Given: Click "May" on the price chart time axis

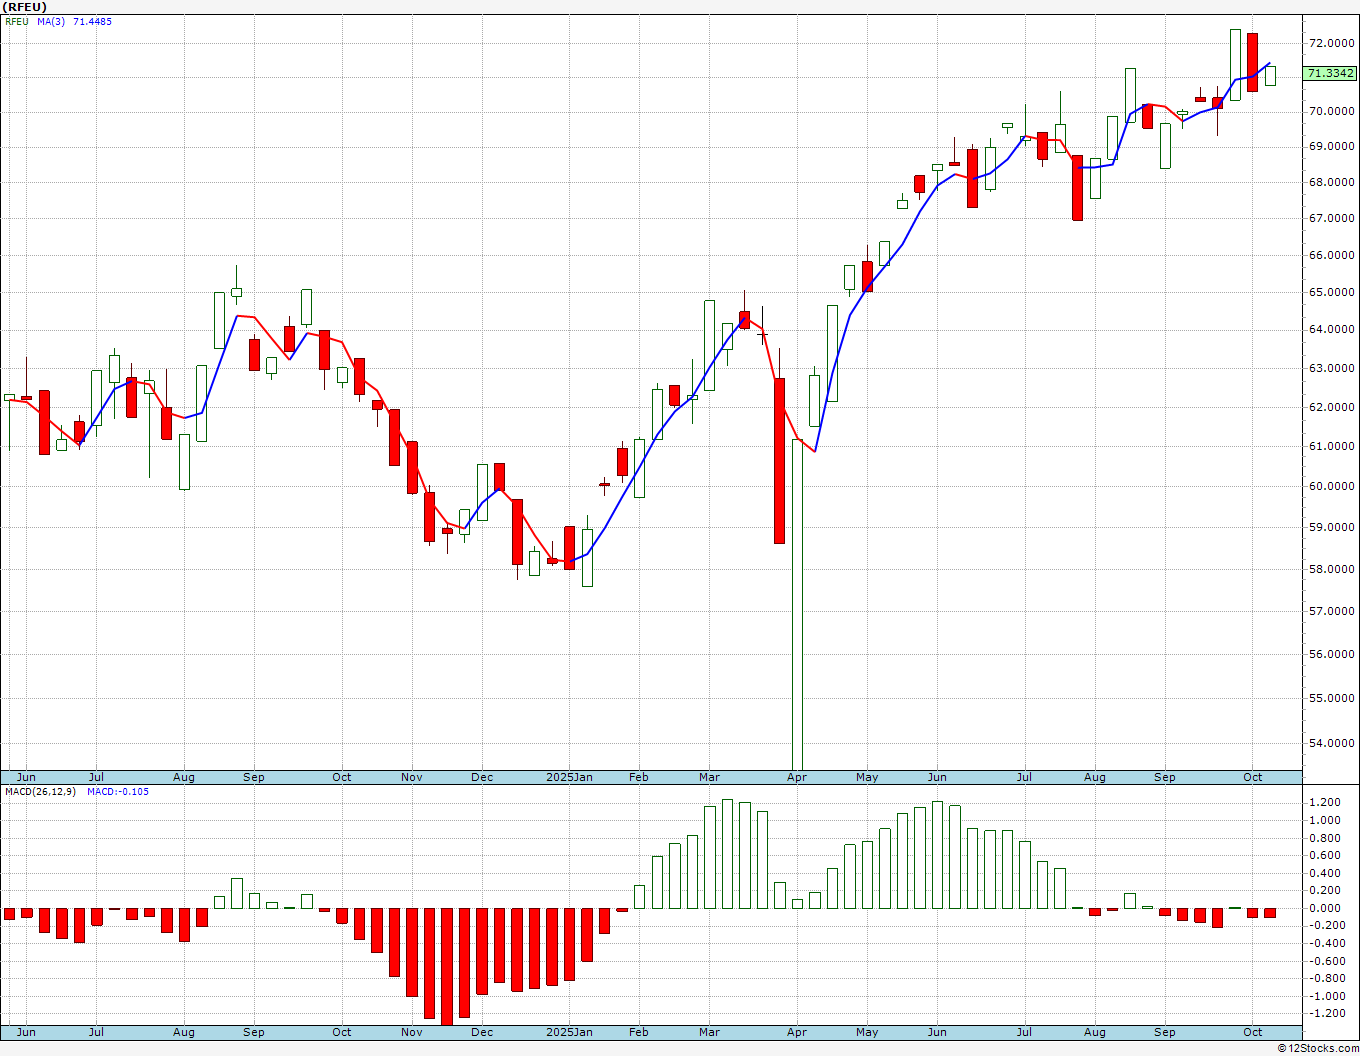Looking at the screenshot, I should point(867,777).
